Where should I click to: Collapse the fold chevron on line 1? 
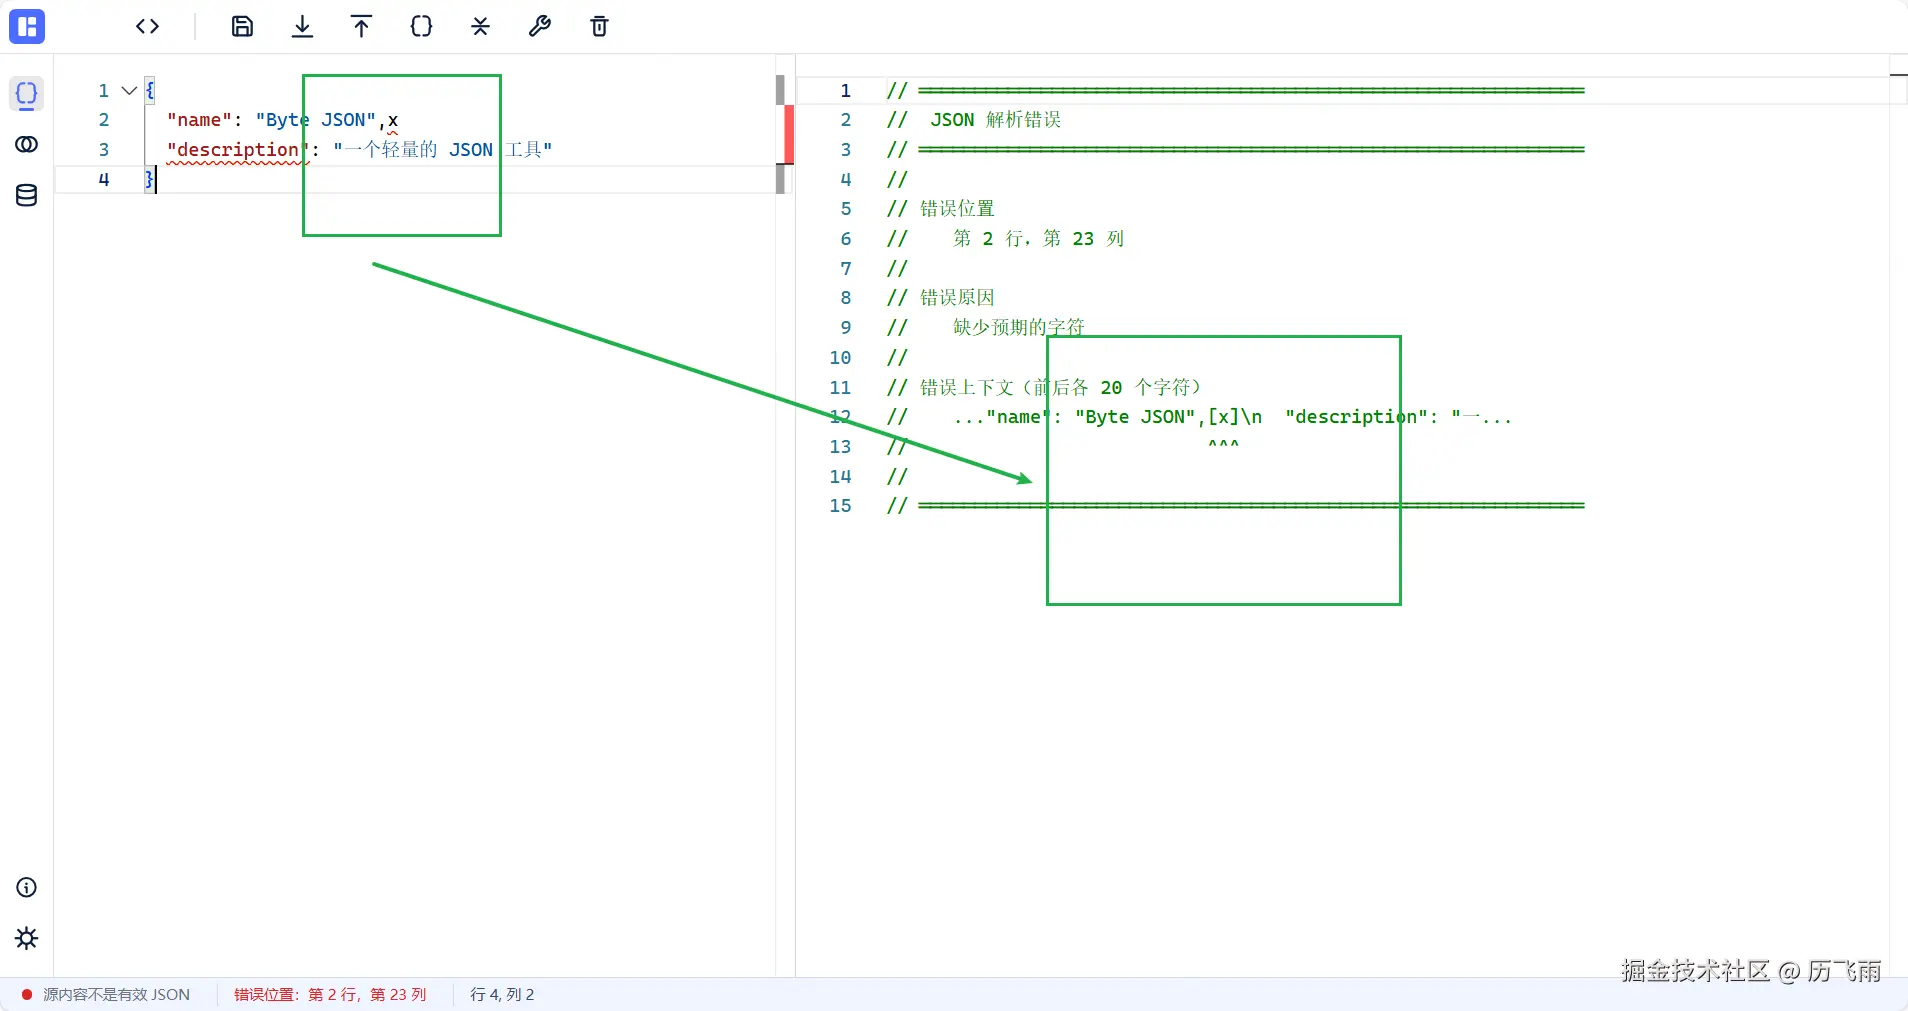point(129,91)
